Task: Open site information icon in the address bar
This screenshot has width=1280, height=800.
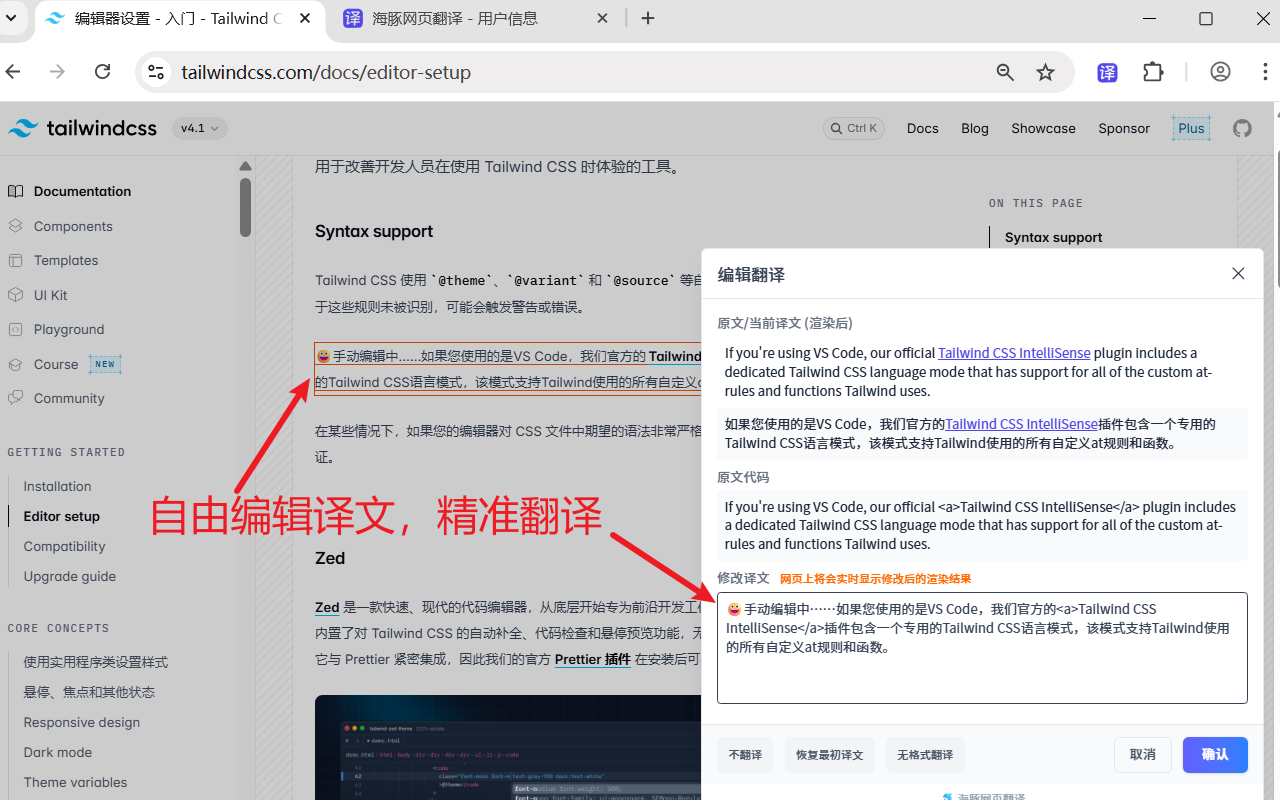Action: point(156,72)
